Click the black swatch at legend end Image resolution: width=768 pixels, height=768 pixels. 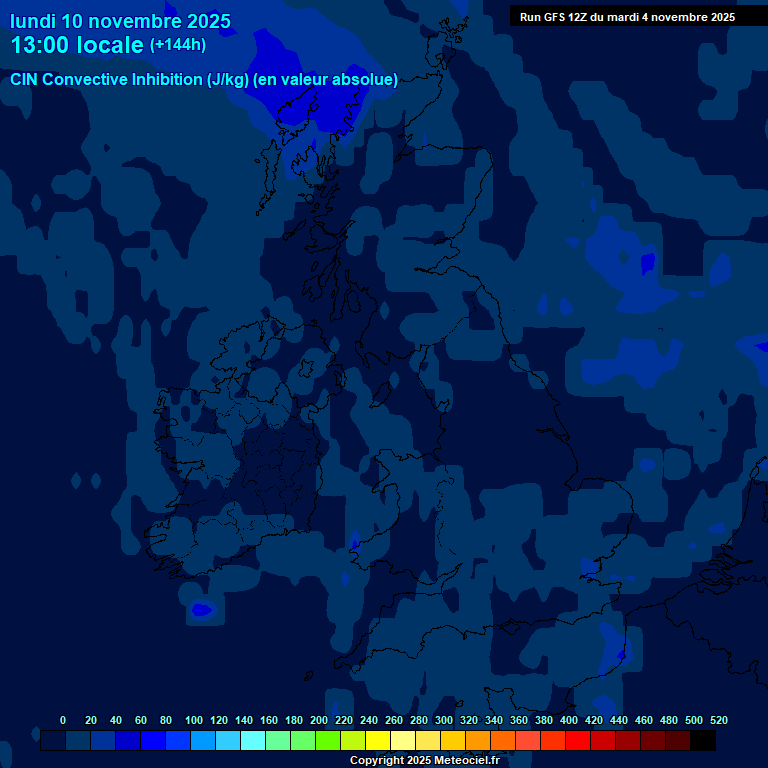[703, 741]
